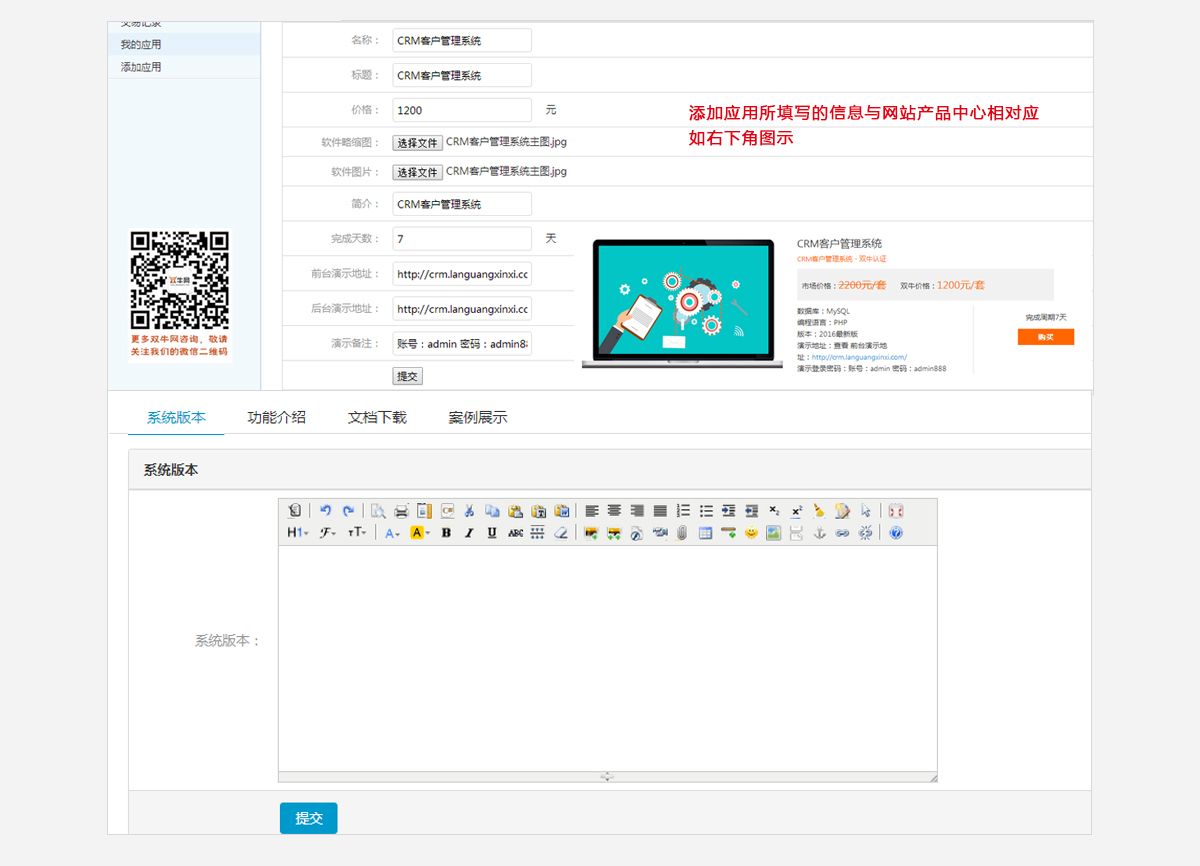Click the orange 购买 button
Image resolution: width=1200 pixels, height=866 pixels.
[x=1045, y=337]
